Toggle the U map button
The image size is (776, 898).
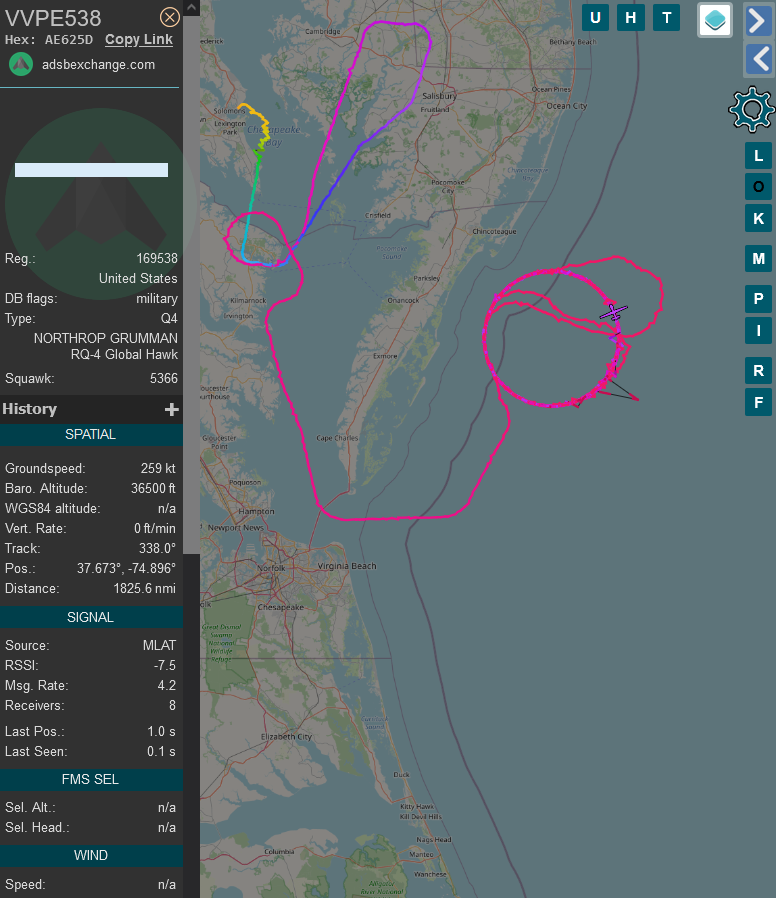click(x=596, y=18)
